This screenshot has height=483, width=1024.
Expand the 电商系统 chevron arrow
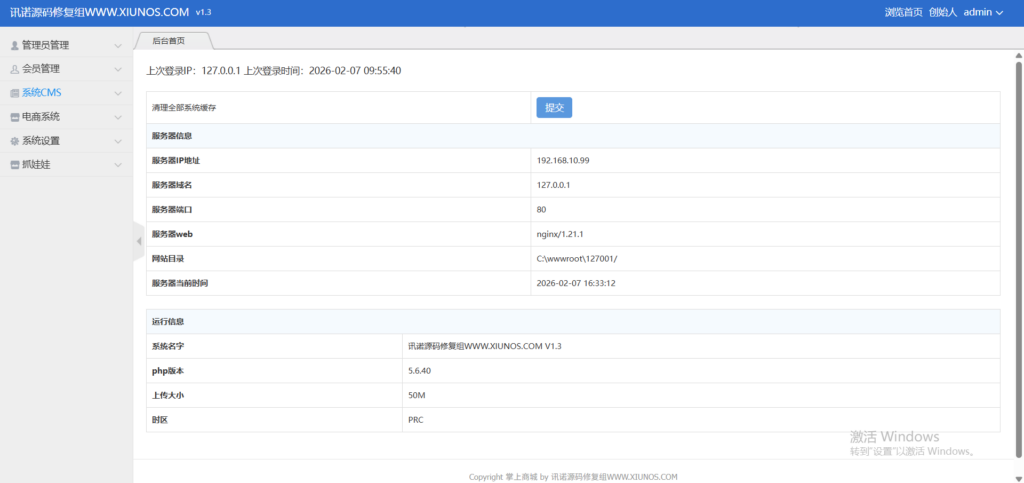coord(118,118)
